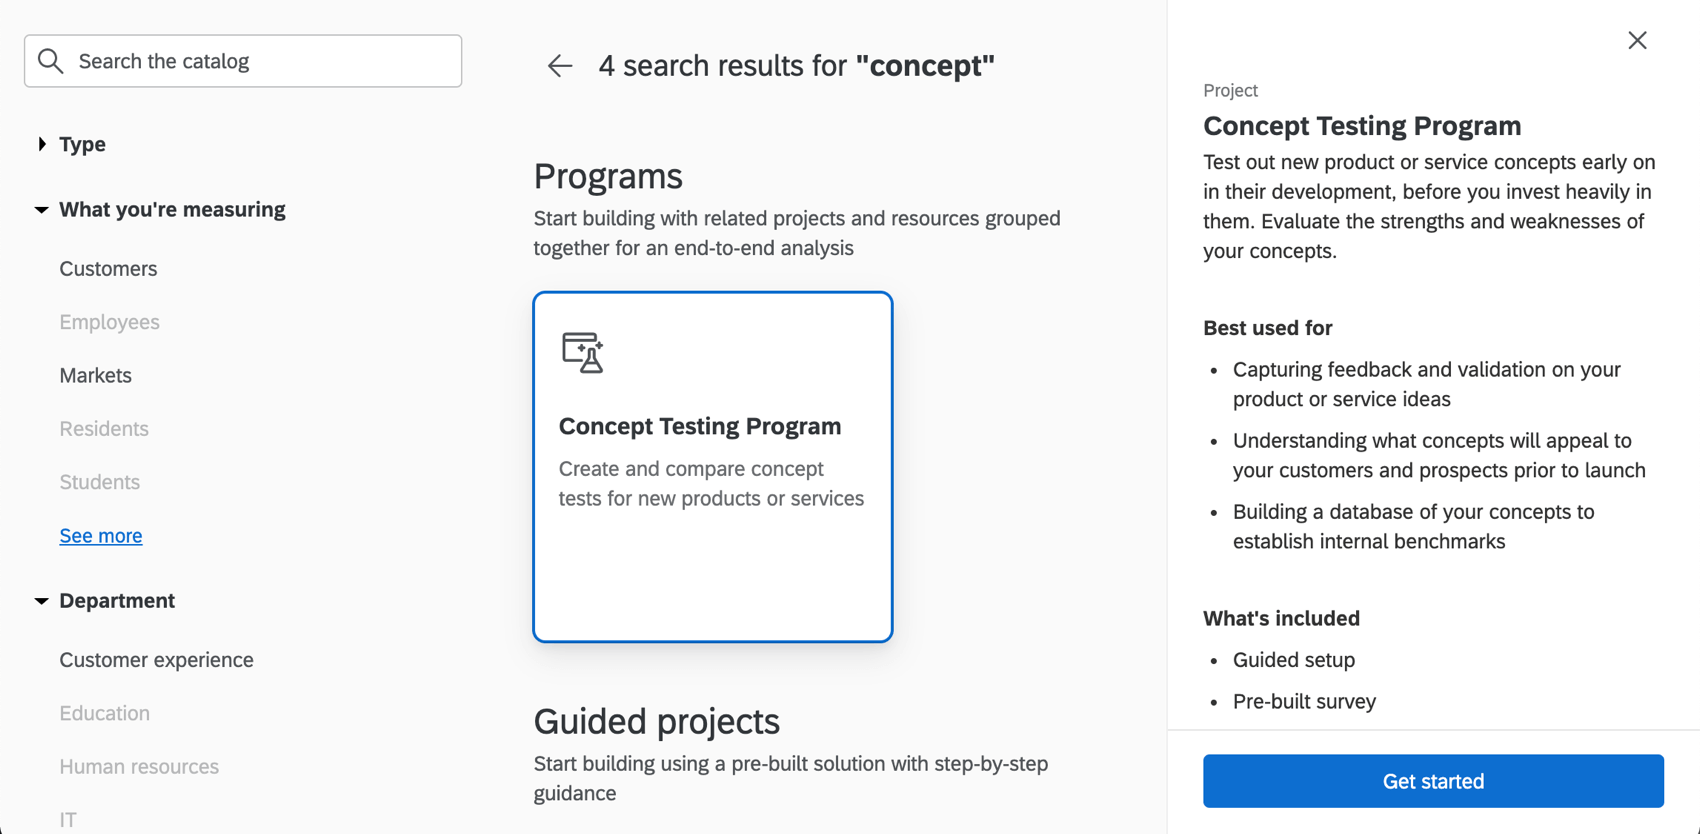Enable the Customer experience department filter

(x=156, y=660)
